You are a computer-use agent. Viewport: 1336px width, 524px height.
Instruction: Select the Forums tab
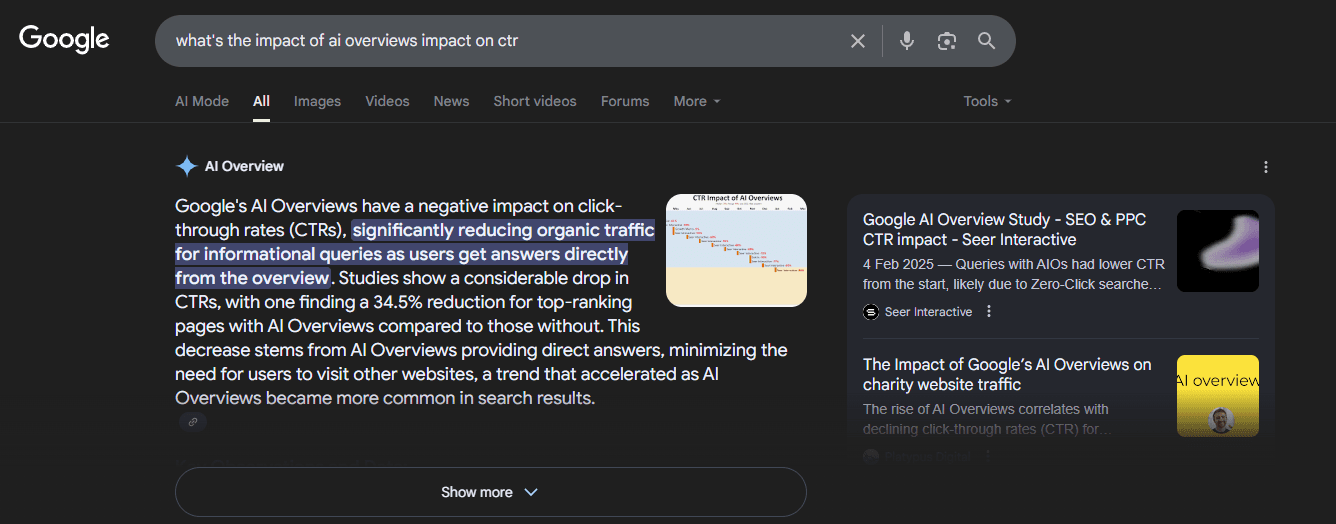(x=625, y=101)
